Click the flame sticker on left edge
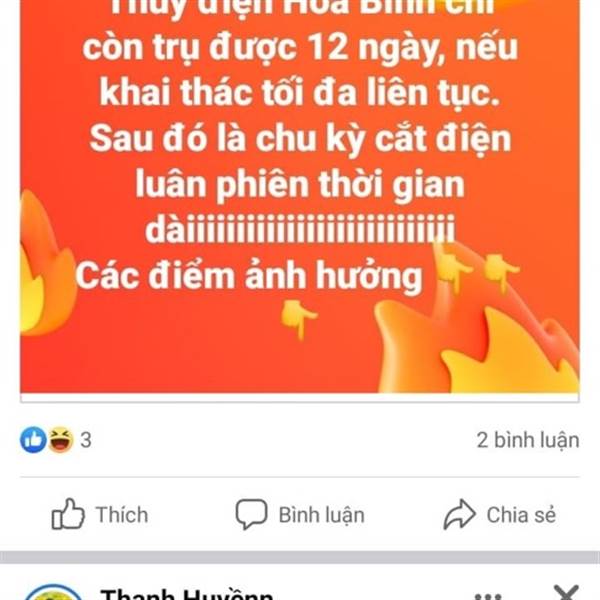Viewport: 600px width, 600px height. pos(47,262)
